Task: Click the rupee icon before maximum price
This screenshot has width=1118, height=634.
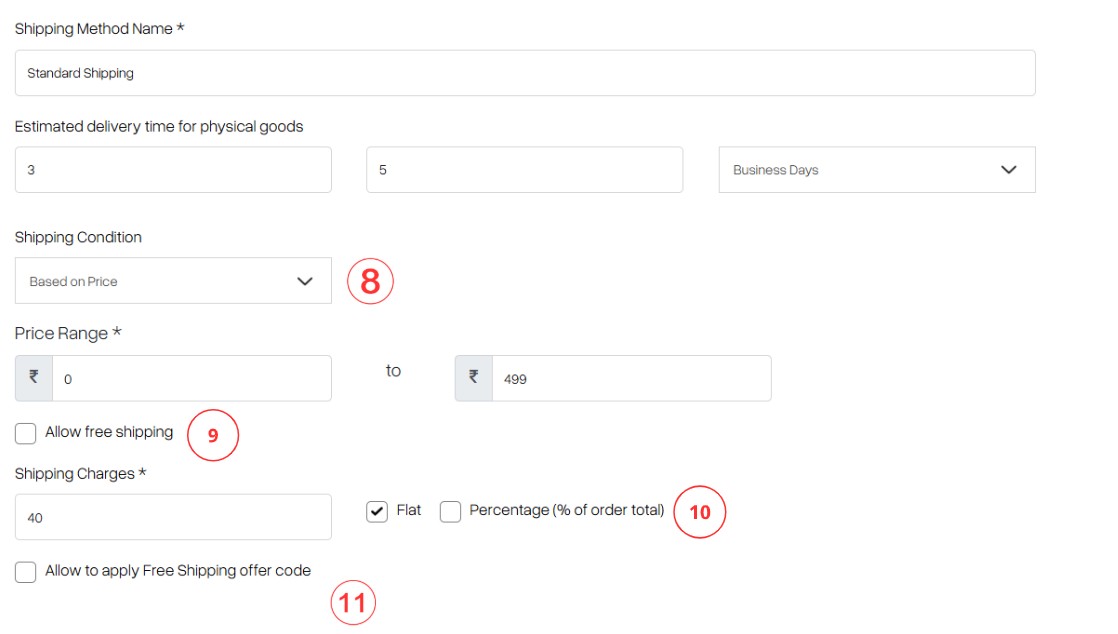Action: (473, 378)
